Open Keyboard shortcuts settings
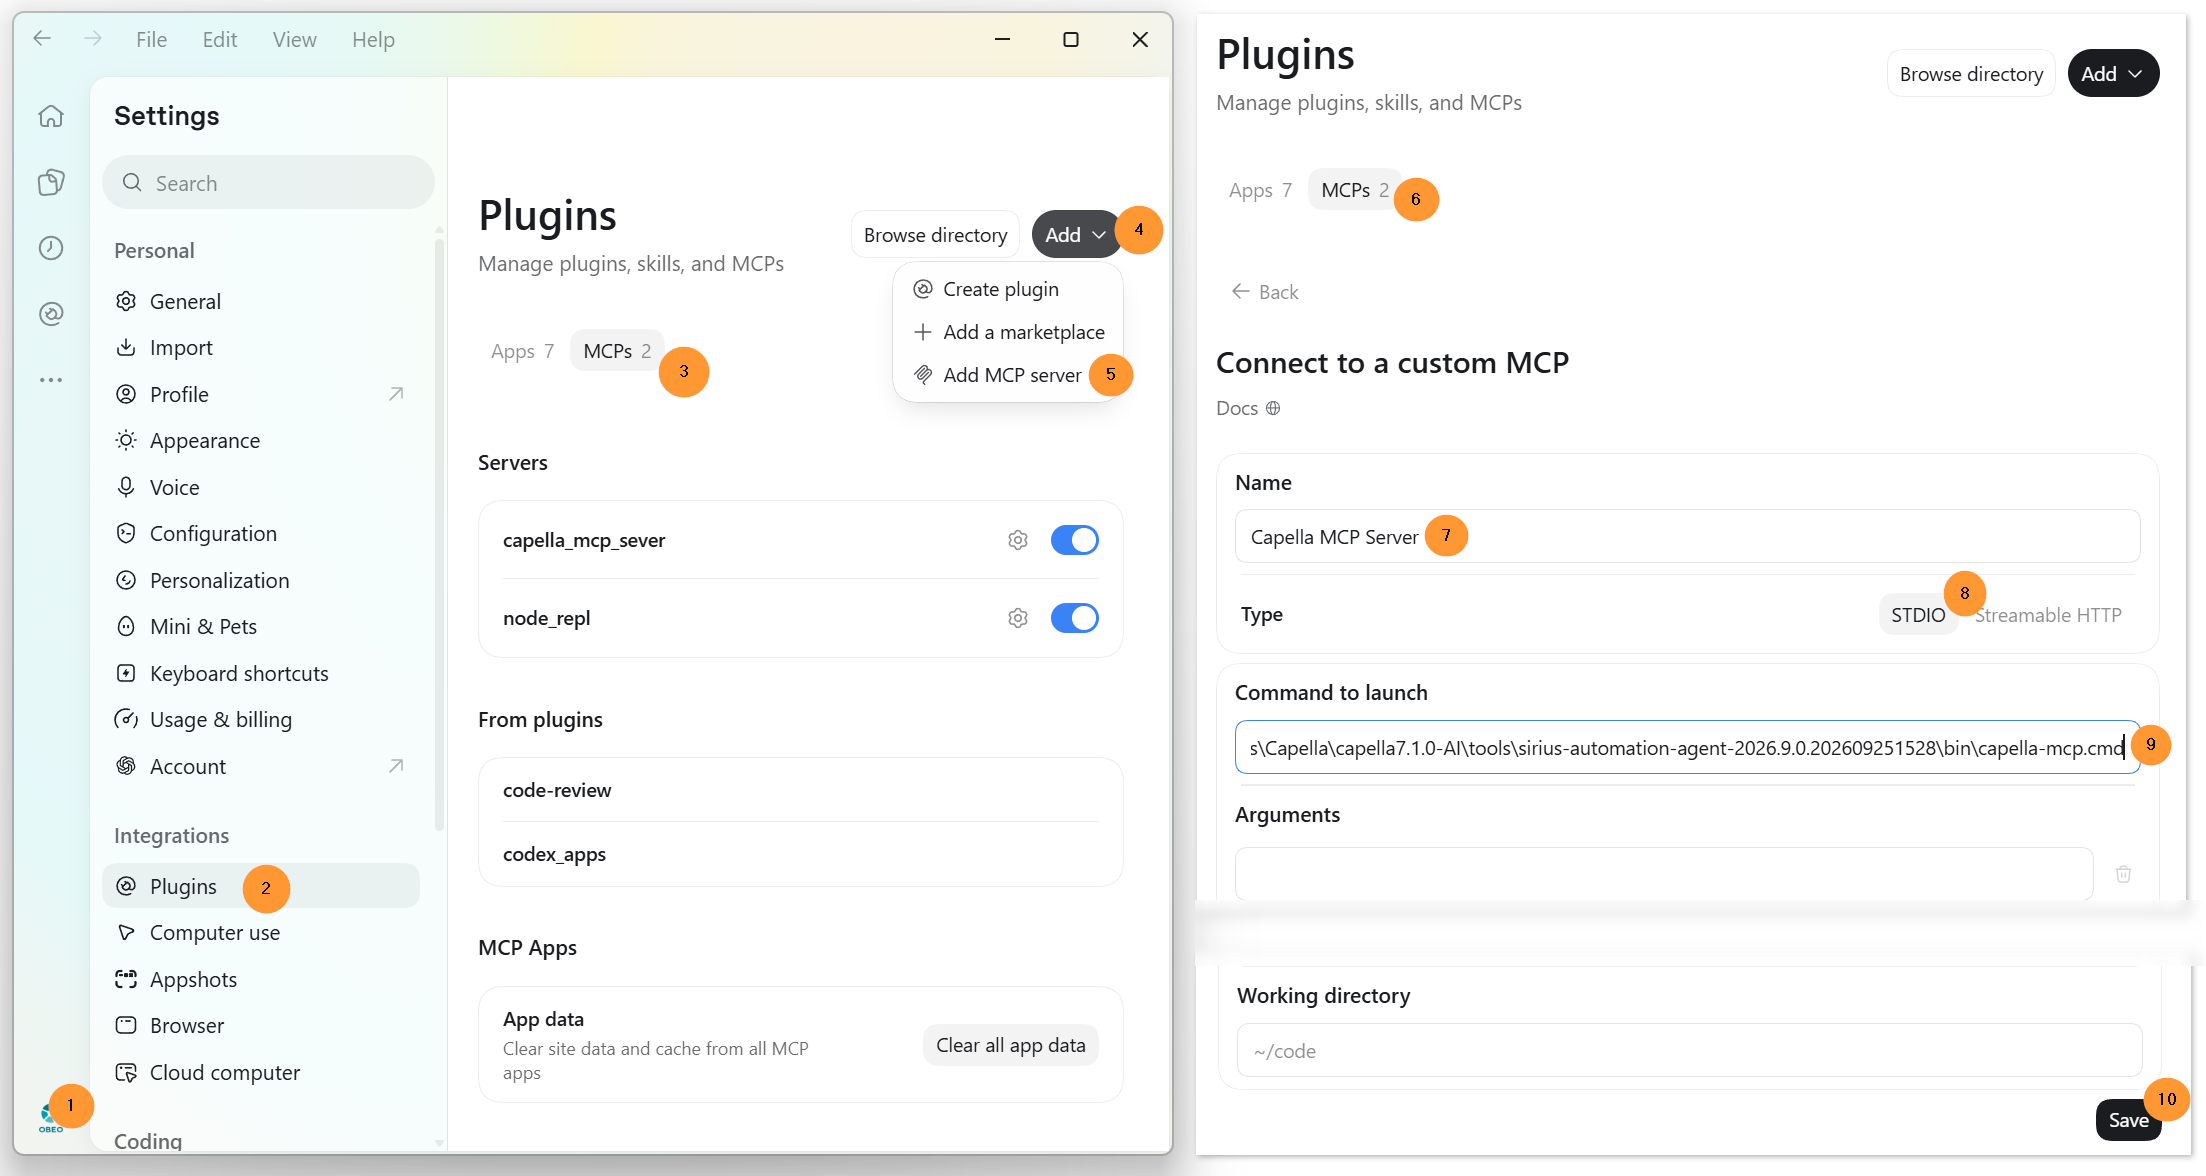 (260, 673)
